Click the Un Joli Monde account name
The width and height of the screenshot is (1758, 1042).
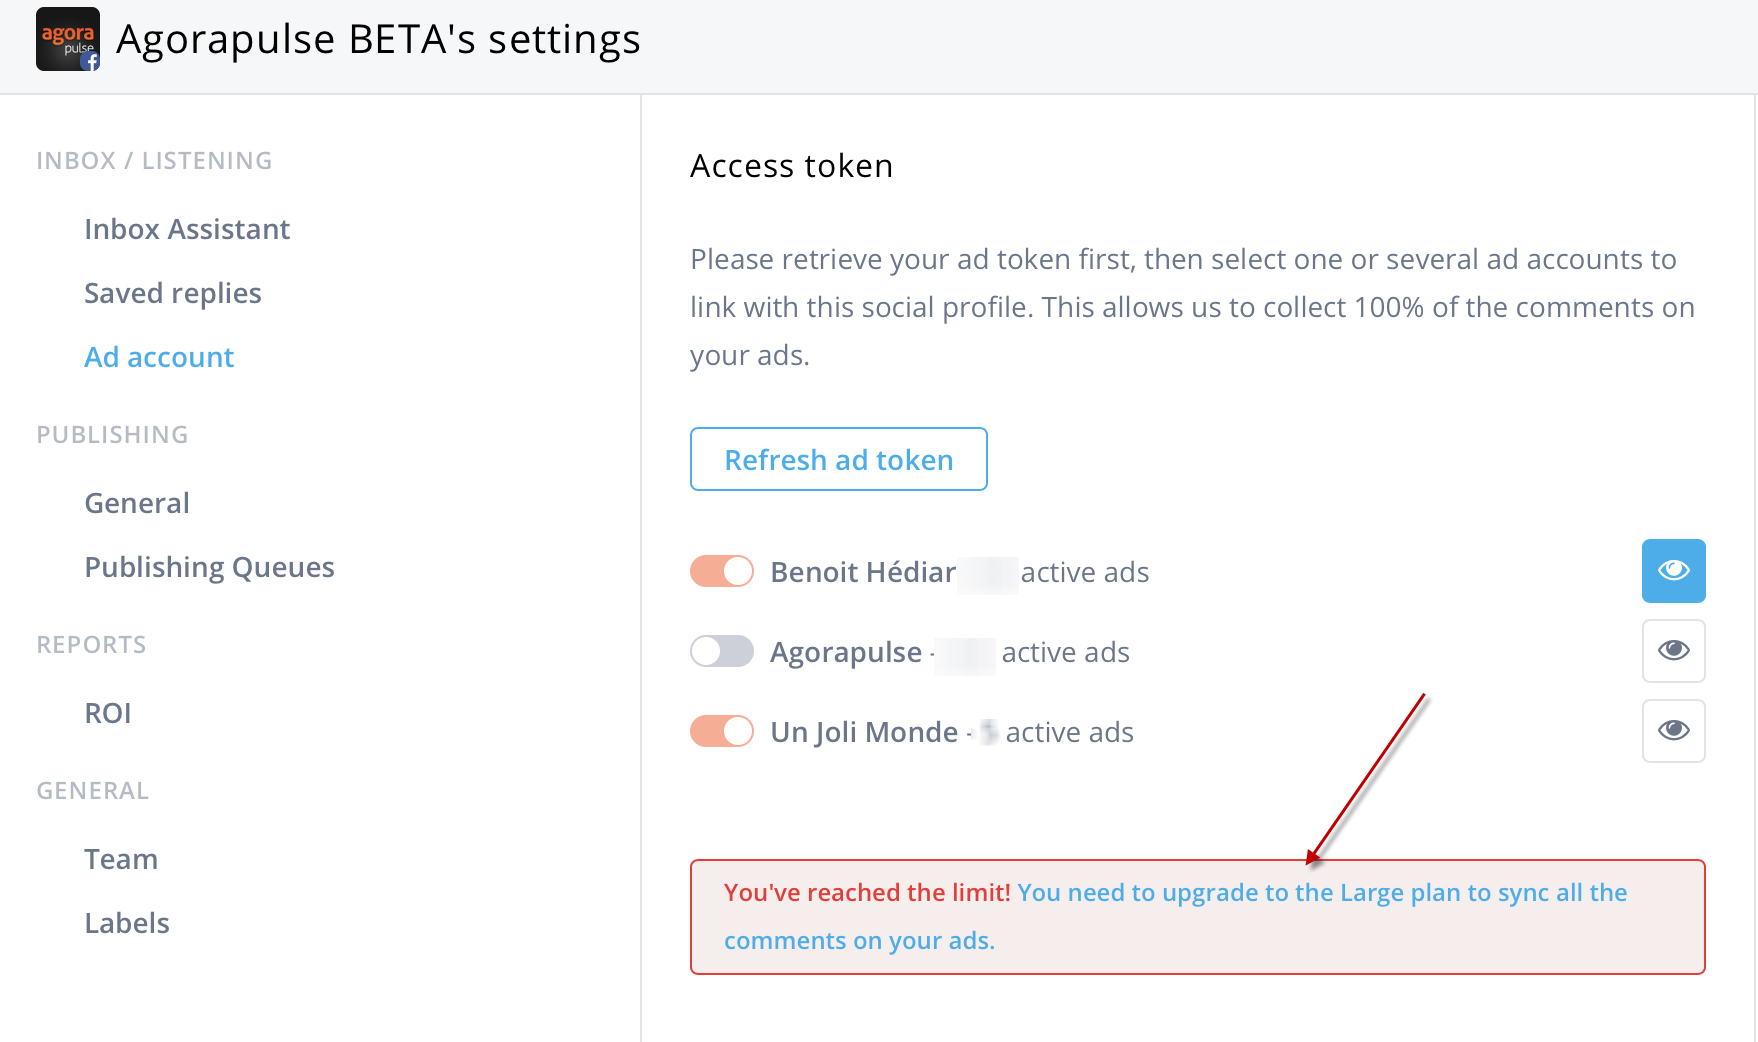(864, 732)
